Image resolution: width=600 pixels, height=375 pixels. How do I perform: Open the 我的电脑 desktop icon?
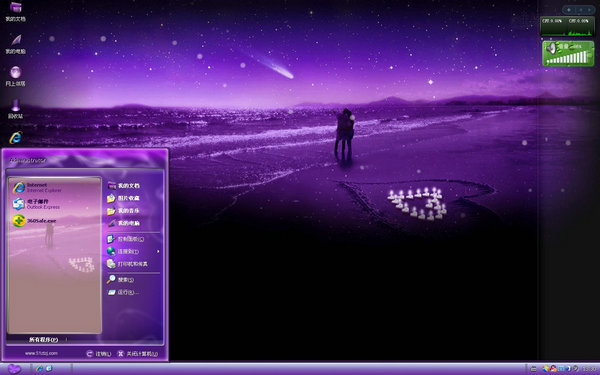coord(15,44)
